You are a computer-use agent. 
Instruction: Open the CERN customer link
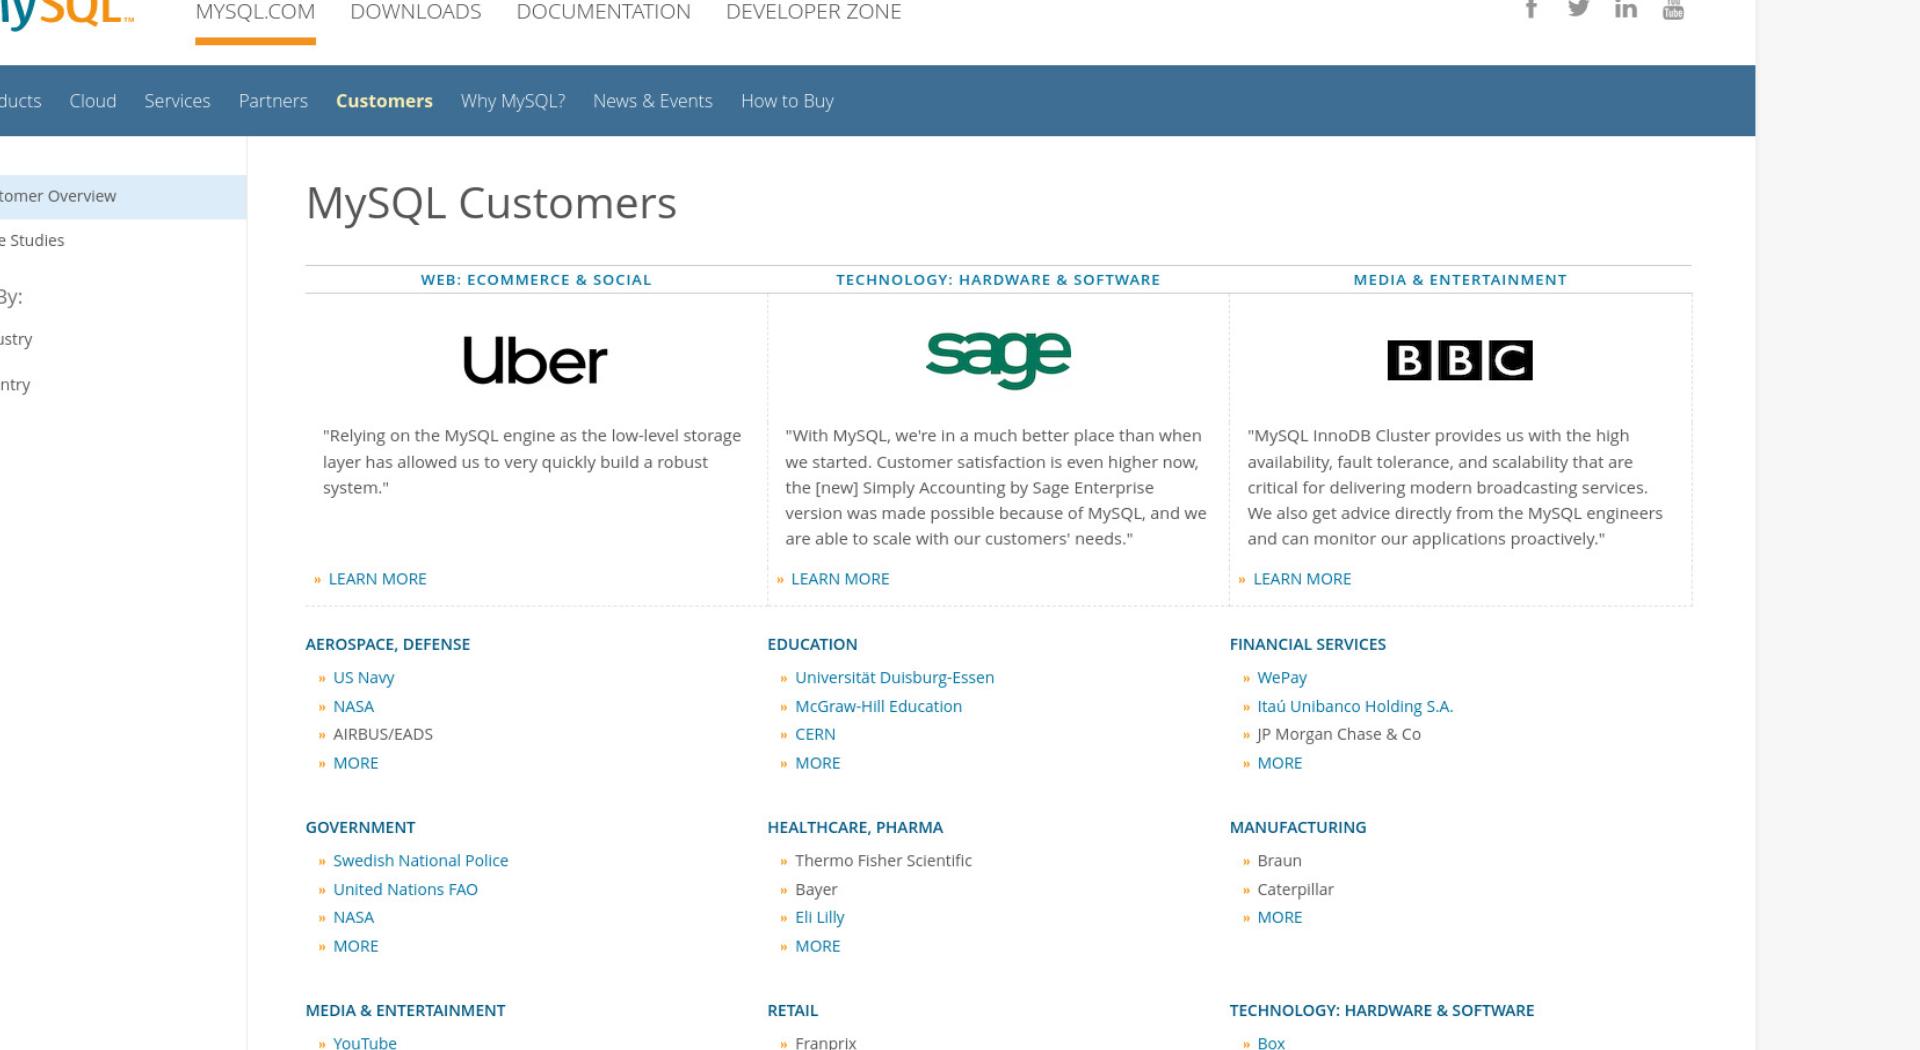coord(815,735)
